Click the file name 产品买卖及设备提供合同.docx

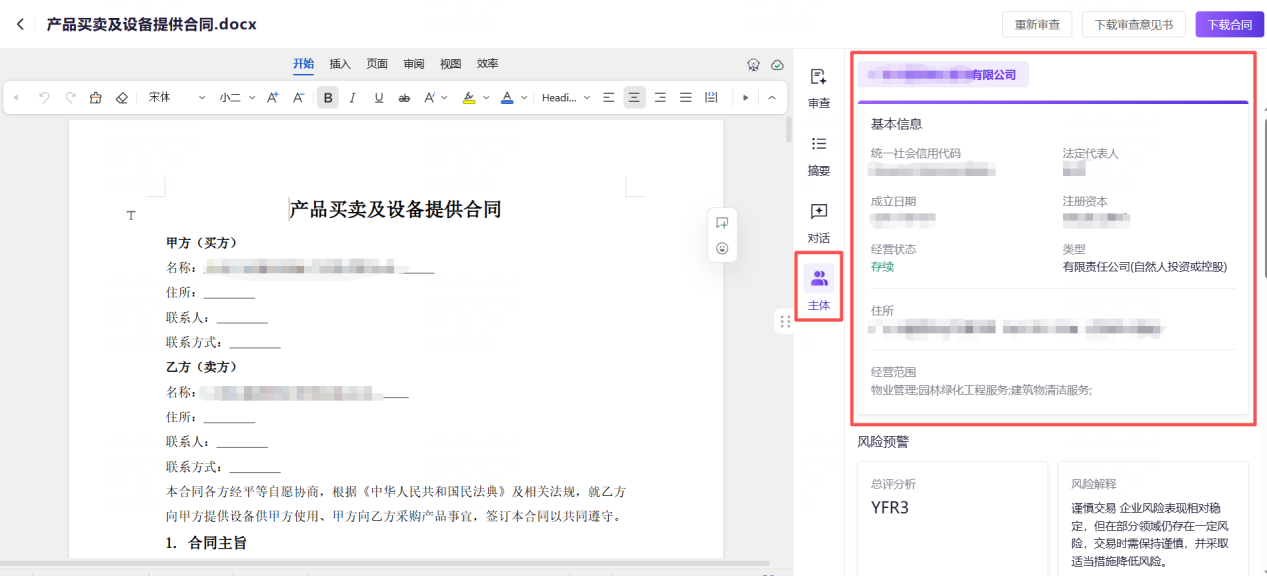151,24
